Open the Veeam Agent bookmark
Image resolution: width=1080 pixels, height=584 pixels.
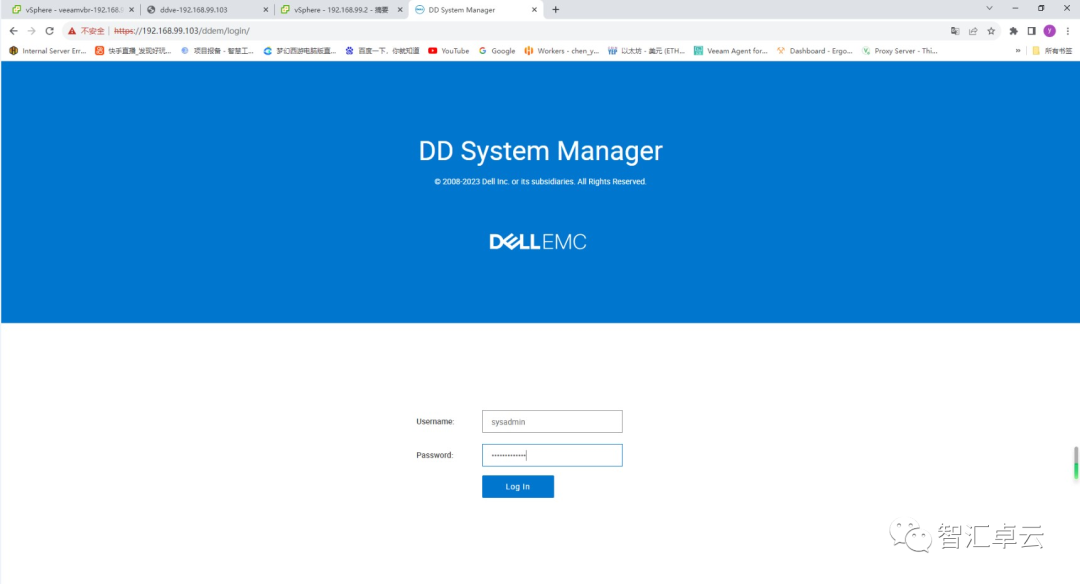coord(730,51)
